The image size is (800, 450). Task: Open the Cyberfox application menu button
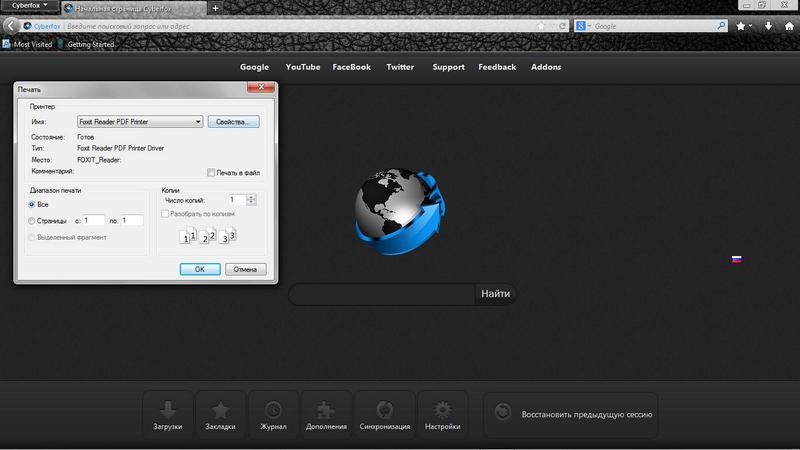pyautogui.click(x=30, y=6)
